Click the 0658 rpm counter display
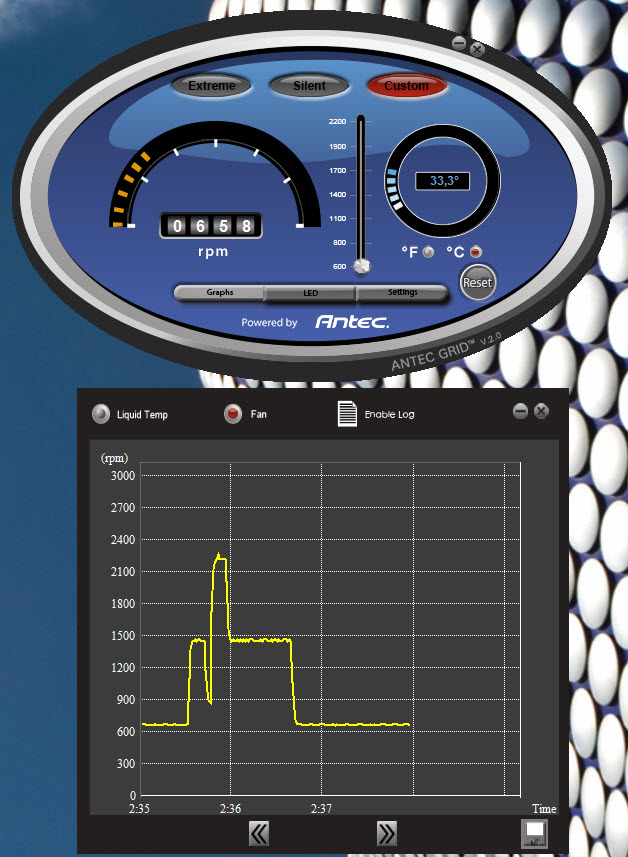 point(211,226)
